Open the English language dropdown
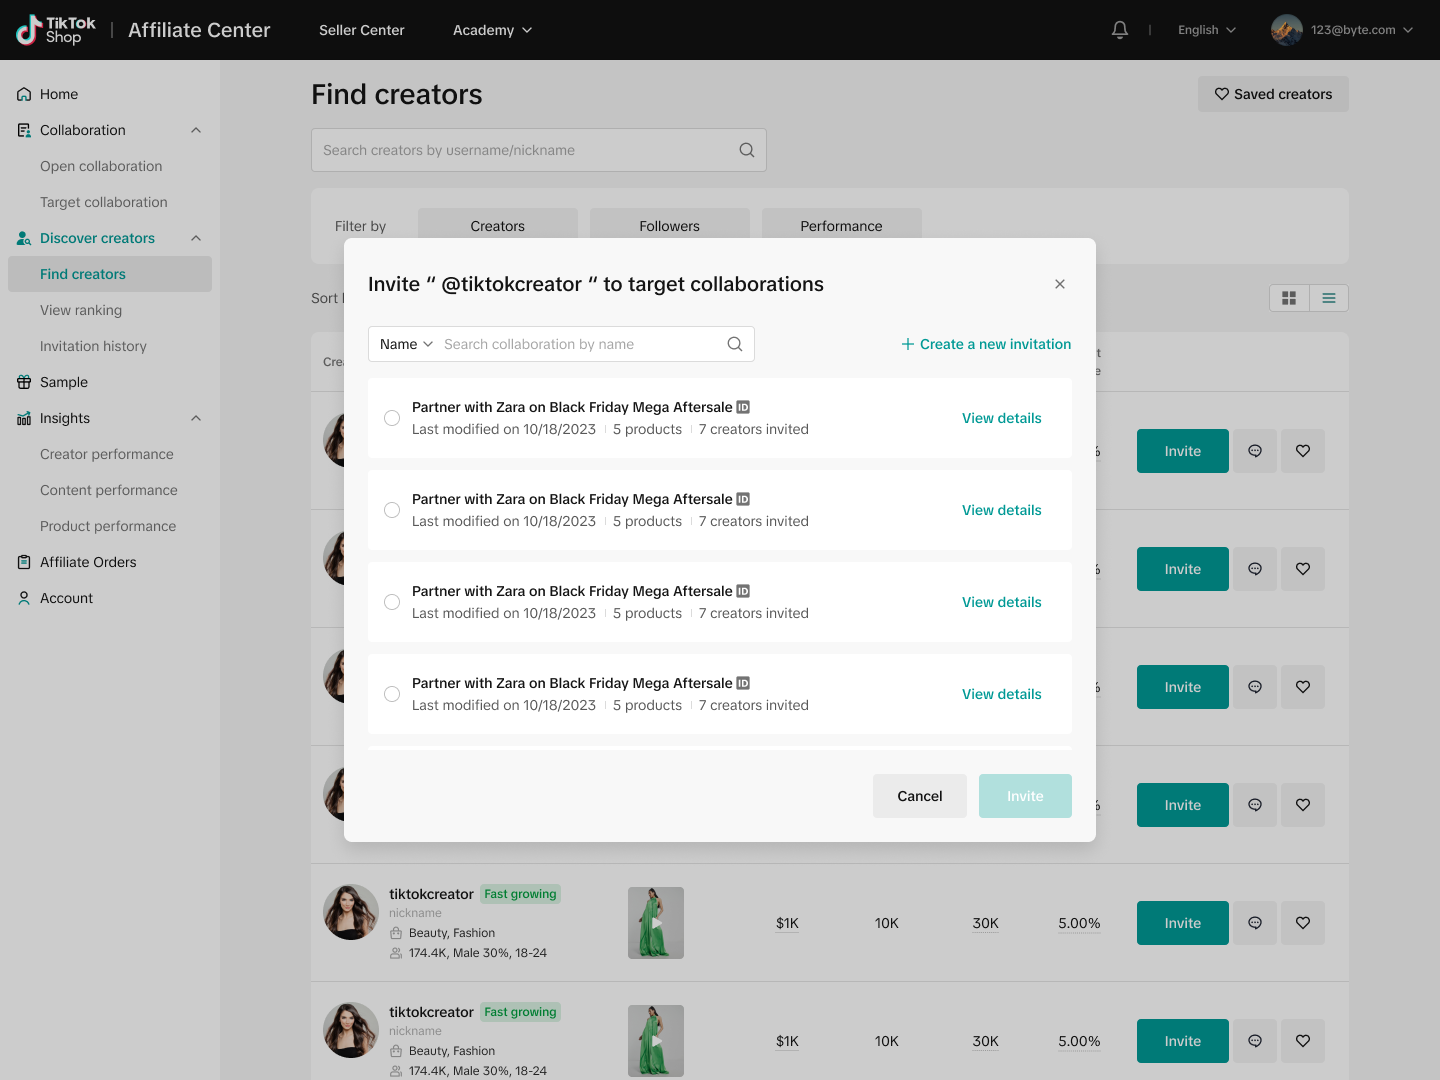Viewport: 1440px width, 1080px height. coord(1207,30)
